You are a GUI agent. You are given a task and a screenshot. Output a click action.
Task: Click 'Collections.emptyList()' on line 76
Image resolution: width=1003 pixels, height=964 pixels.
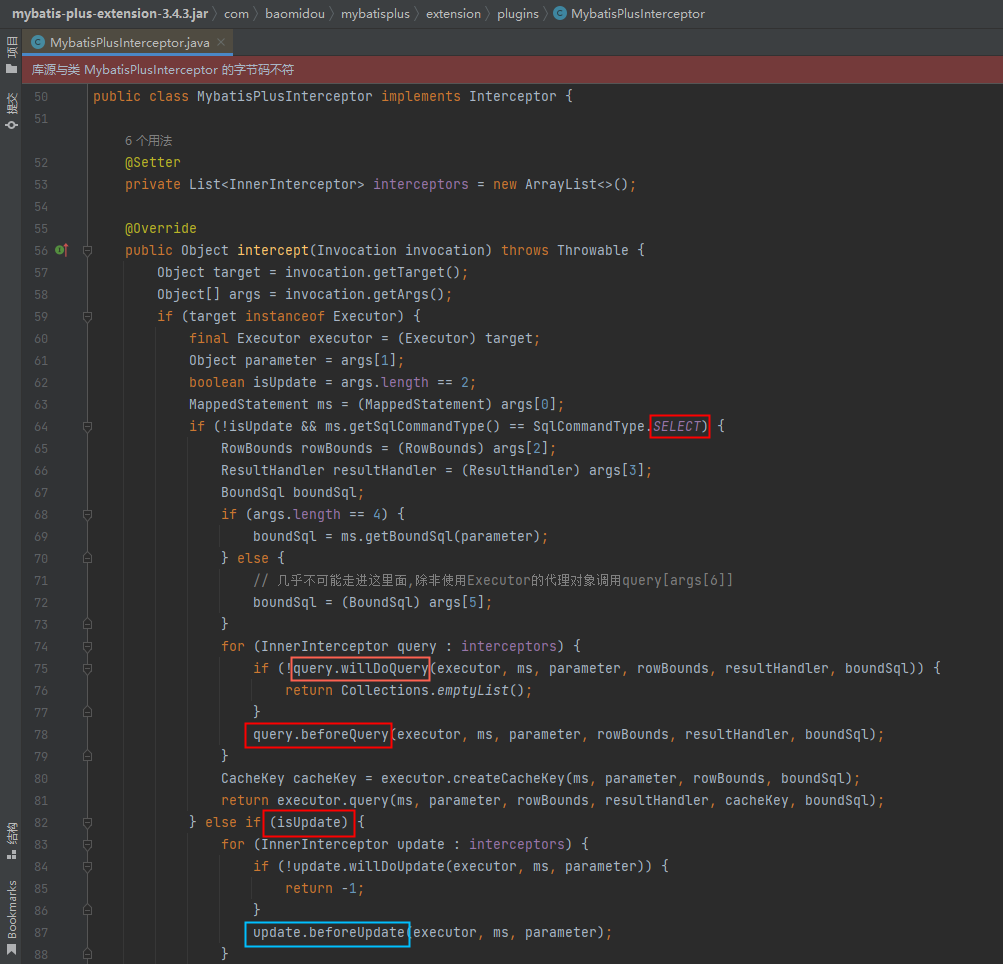tap(432, 690)
